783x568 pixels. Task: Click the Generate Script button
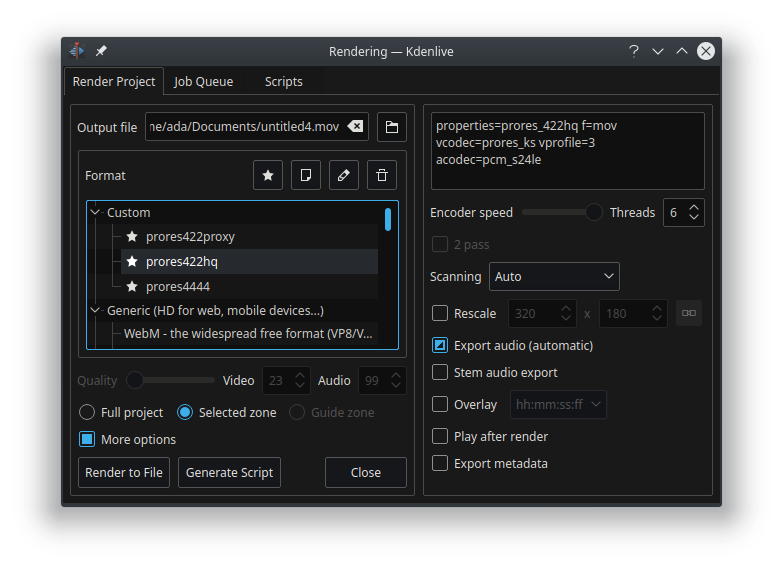[x=229, y=472]
